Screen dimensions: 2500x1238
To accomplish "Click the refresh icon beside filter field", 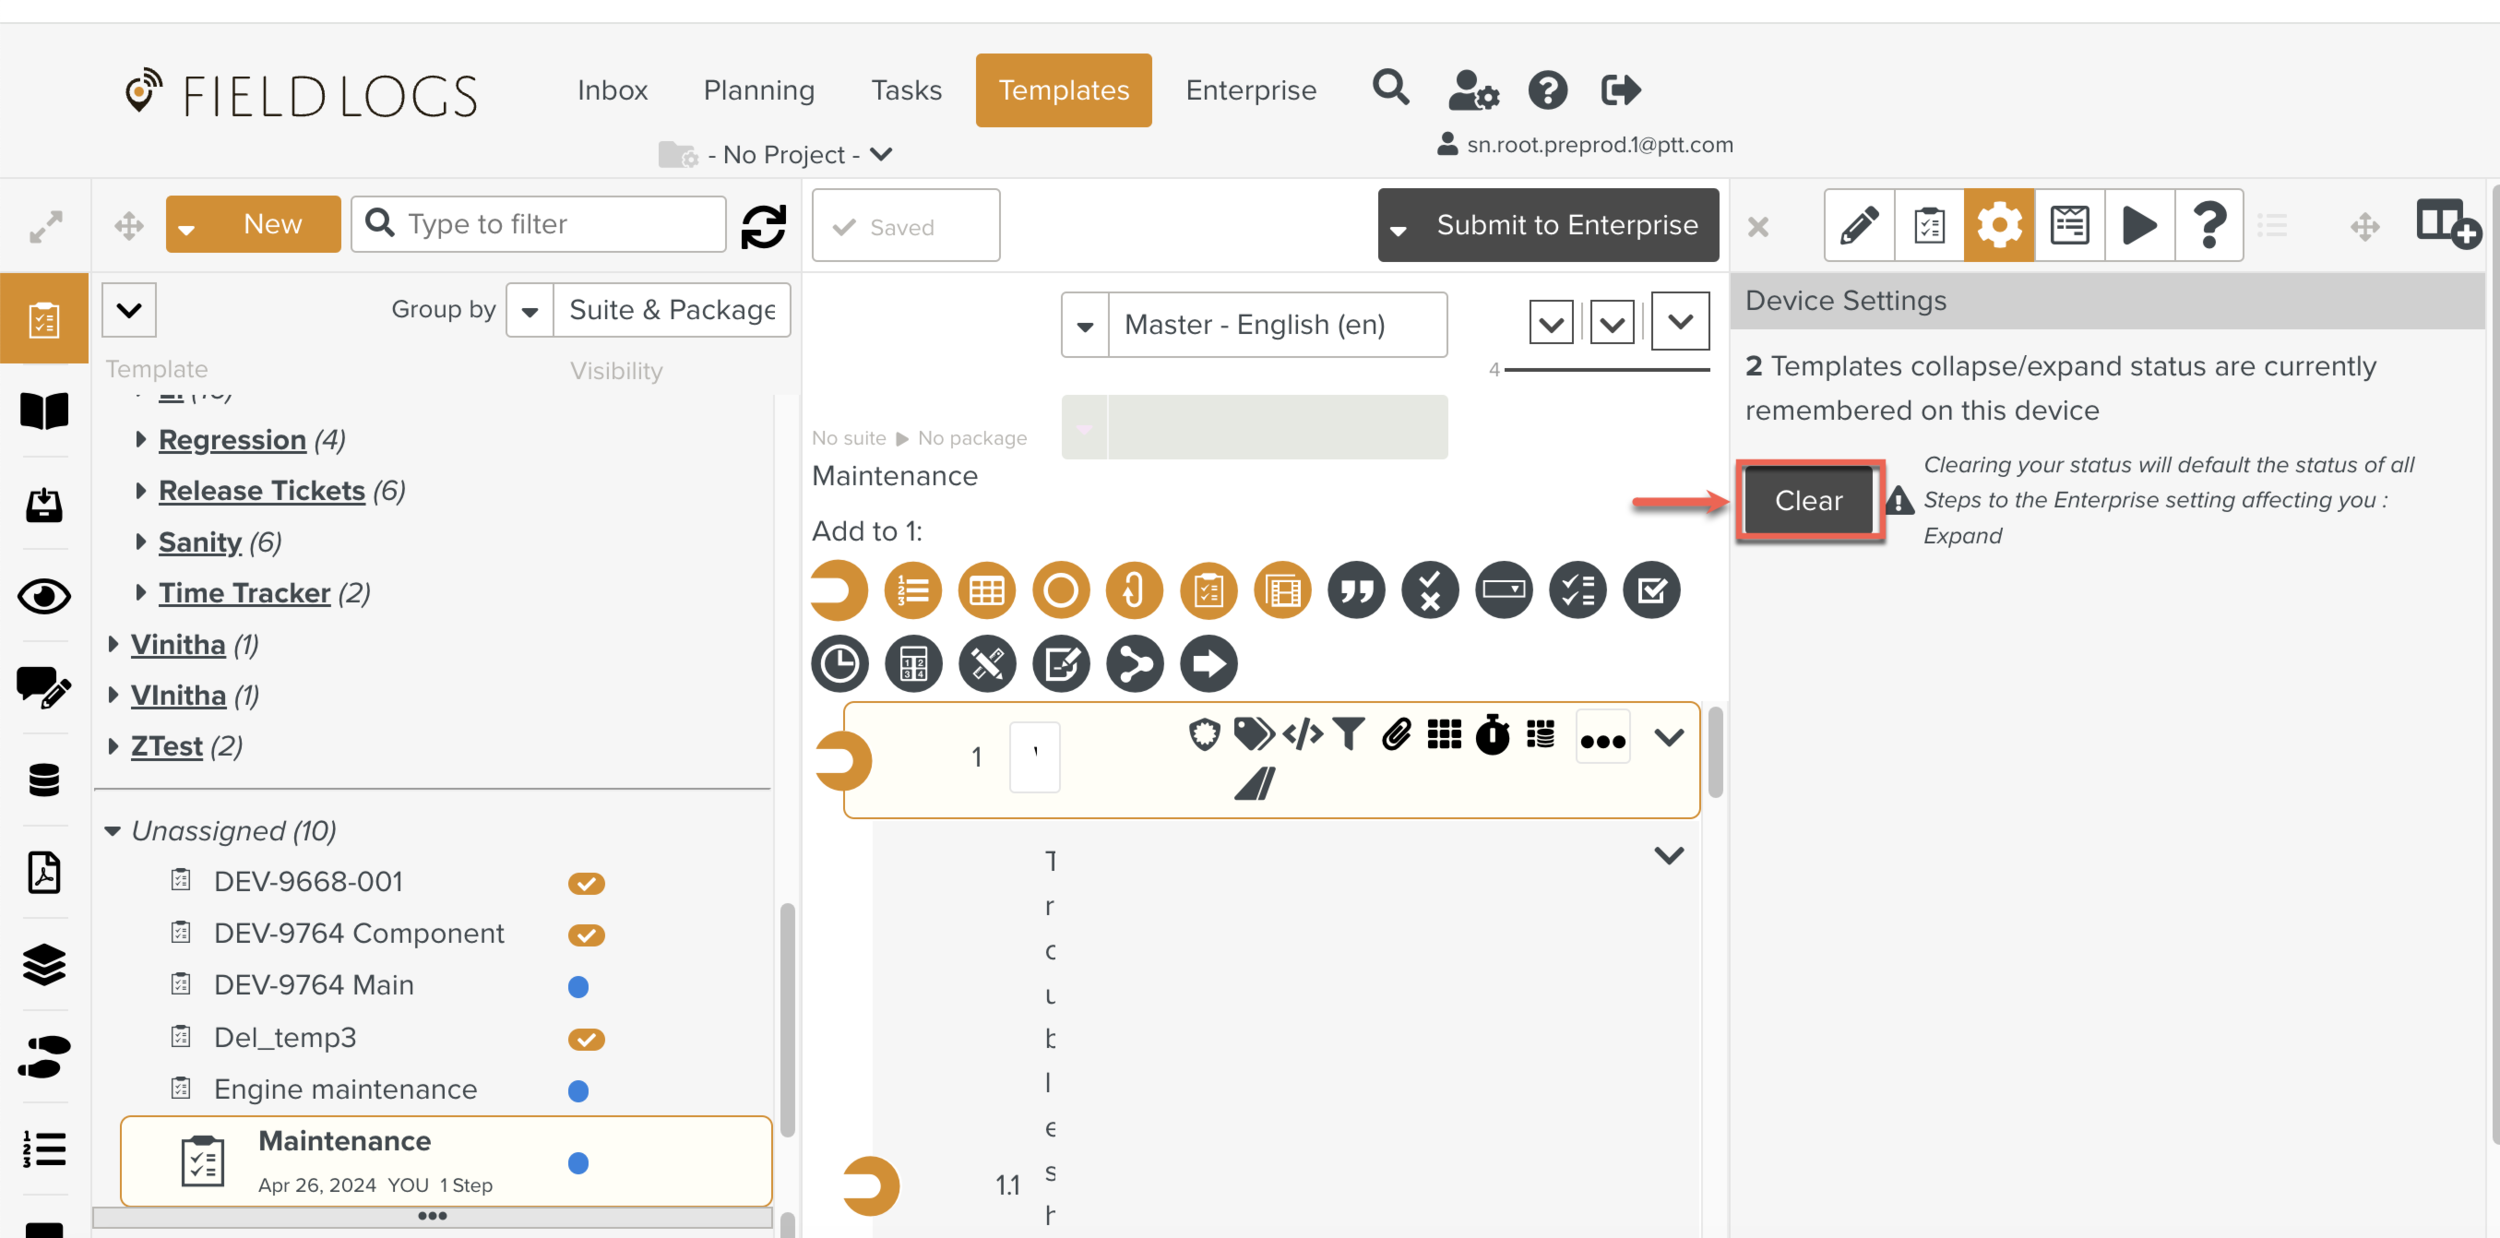I will click(x=764, y=226).
